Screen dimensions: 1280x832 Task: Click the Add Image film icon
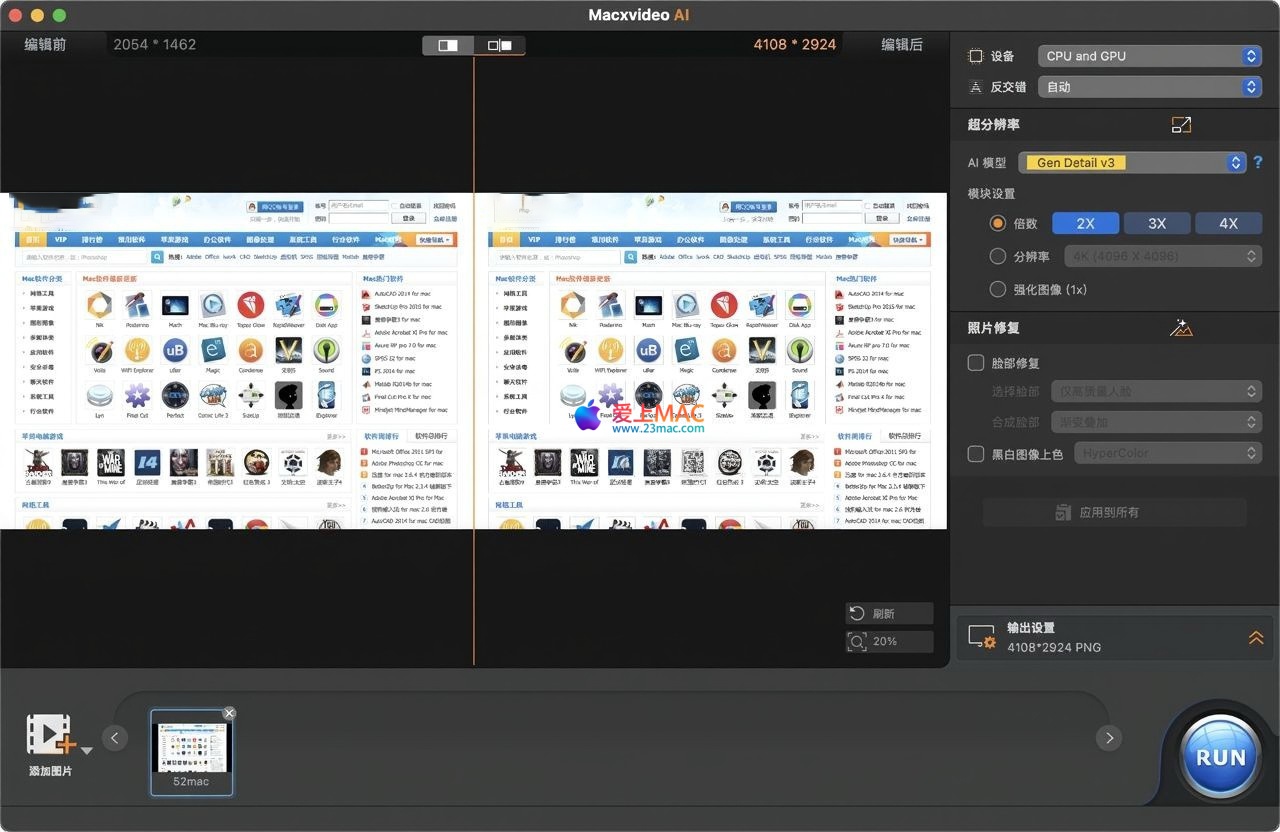50,735
